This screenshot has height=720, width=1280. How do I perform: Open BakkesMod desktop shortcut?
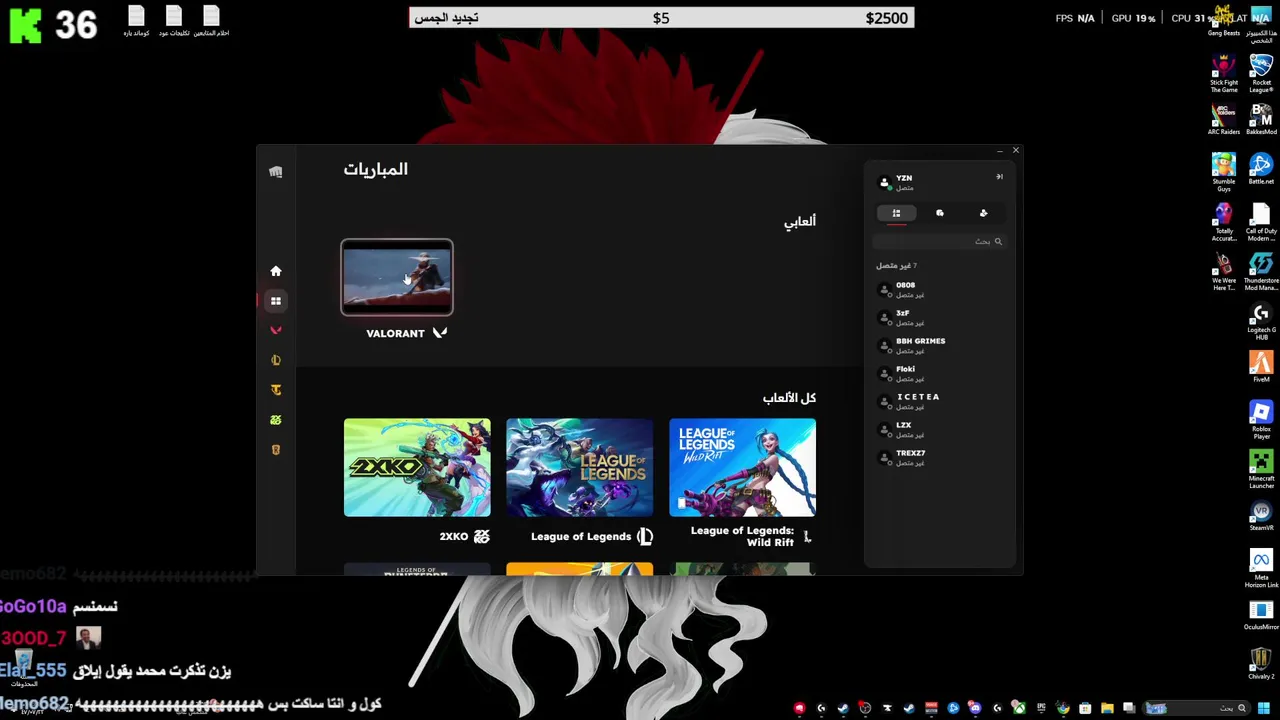click(x=1261, y=119)
